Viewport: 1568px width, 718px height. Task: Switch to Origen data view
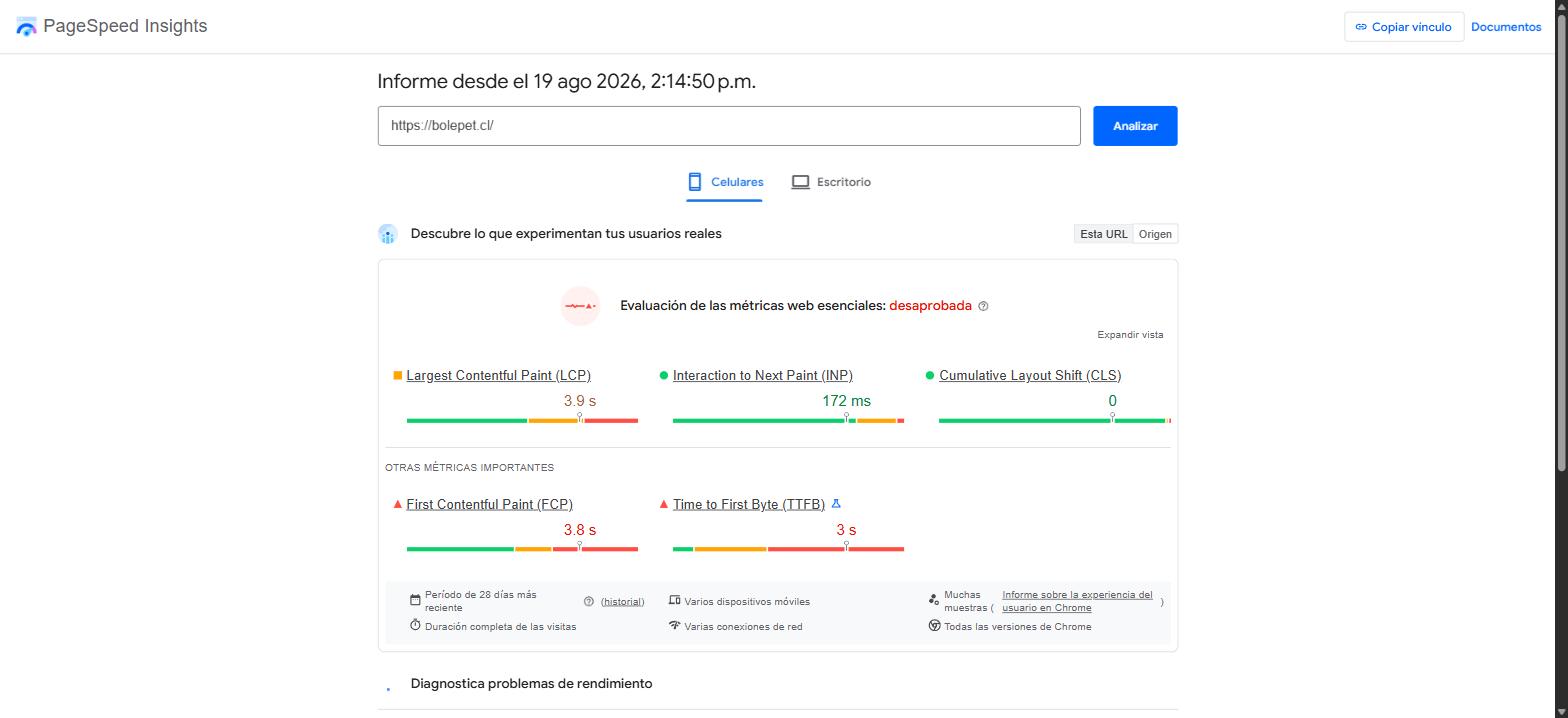[1155, 234]
